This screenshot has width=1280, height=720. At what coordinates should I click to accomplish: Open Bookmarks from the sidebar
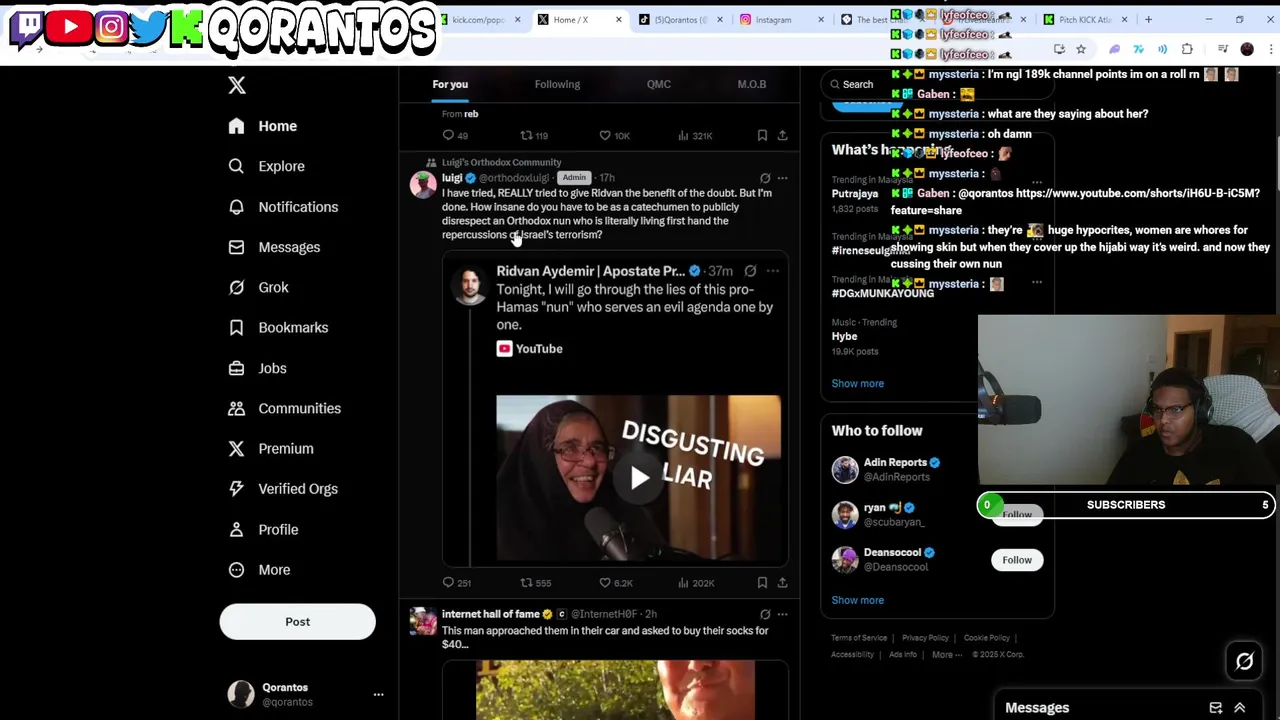pyautogui.click(x=281, y=327)
